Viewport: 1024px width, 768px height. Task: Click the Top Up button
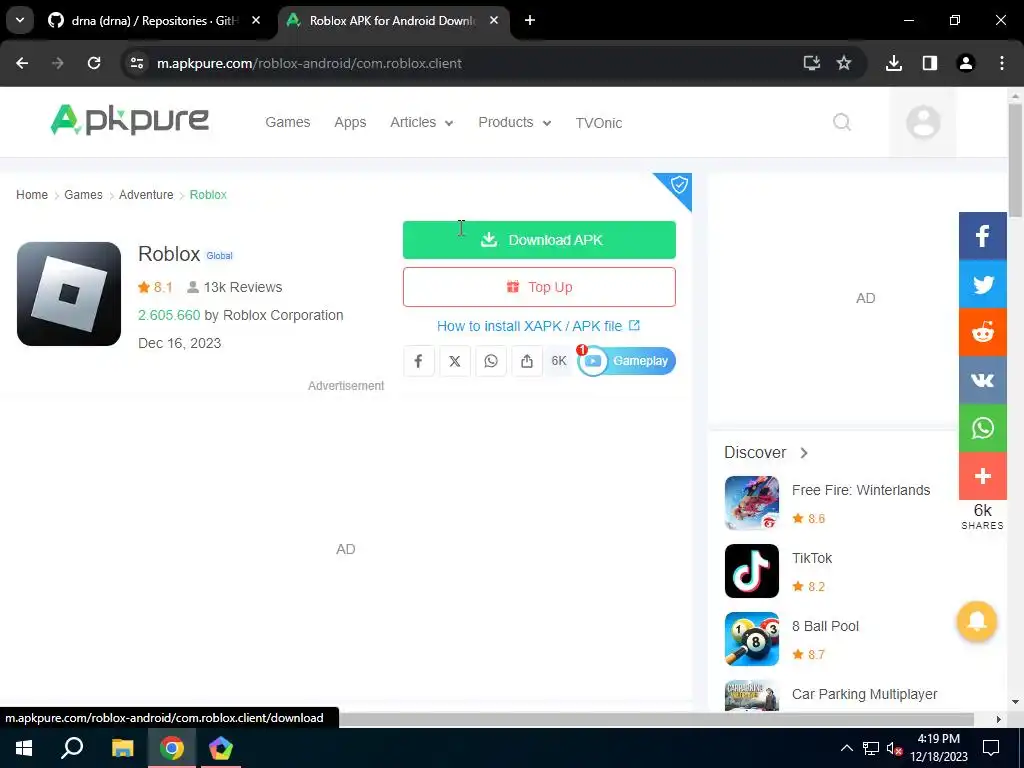pyautogui.click(x=539, y=287)
